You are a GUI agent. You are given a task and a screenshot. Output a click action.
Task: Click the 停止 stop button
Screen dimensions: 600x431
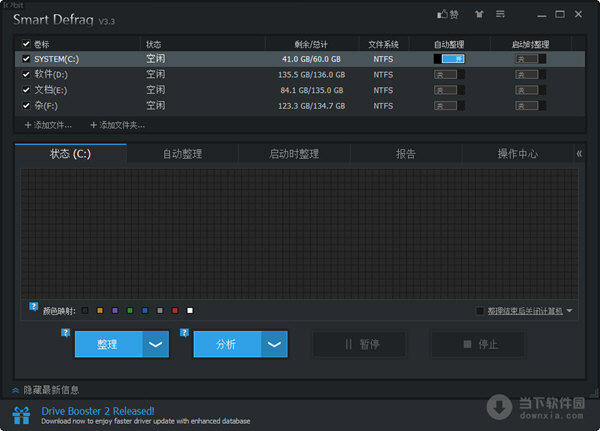pos(478,344)
